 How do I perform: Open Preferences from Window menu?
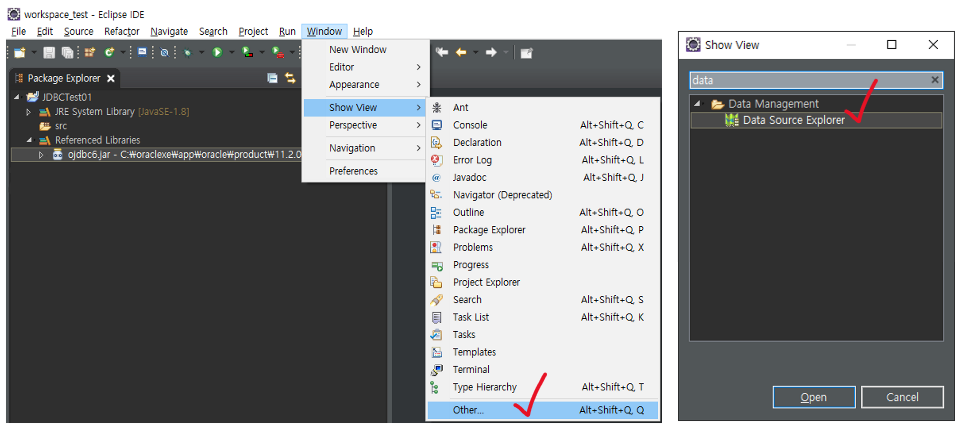click(x=365, y=171)
